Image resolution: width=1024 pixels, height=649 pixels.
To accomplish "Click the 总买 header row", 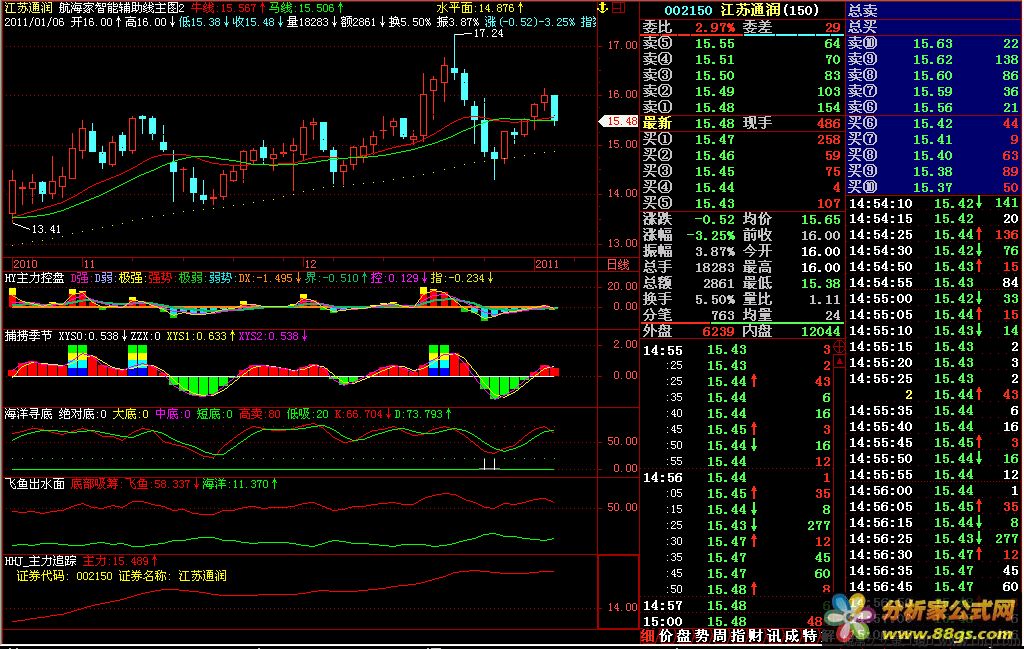I will [x=934, y=27].
